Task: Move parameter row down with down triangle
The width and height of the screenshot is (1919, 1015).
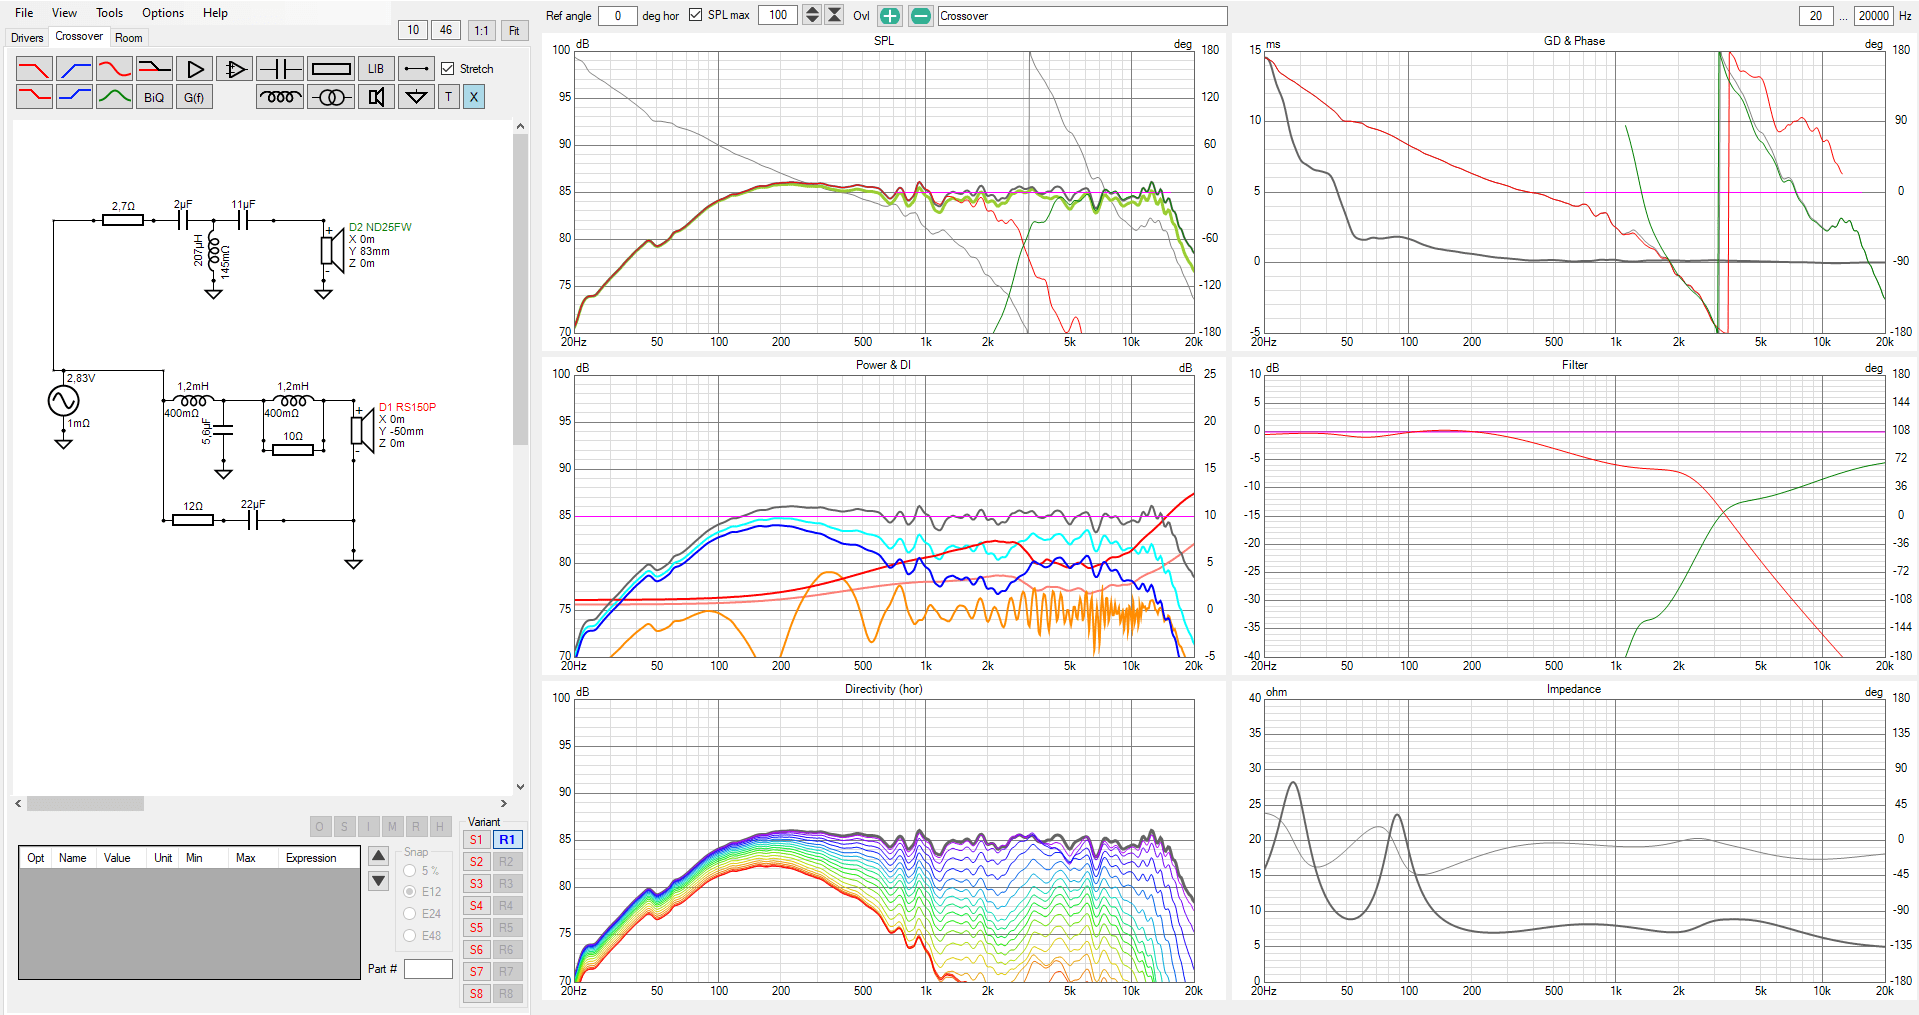Action: [379, 881]
